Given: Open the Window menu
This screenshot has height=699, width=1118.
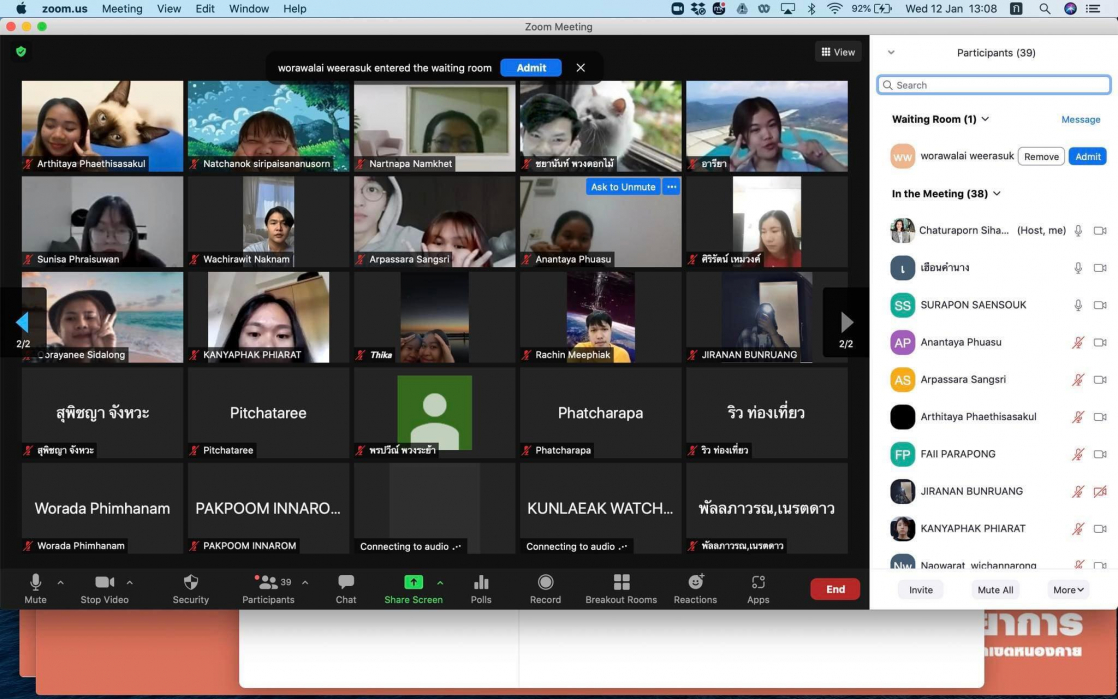Looking at the screenshot, I should pyautogui.click(x=249, y=9).
